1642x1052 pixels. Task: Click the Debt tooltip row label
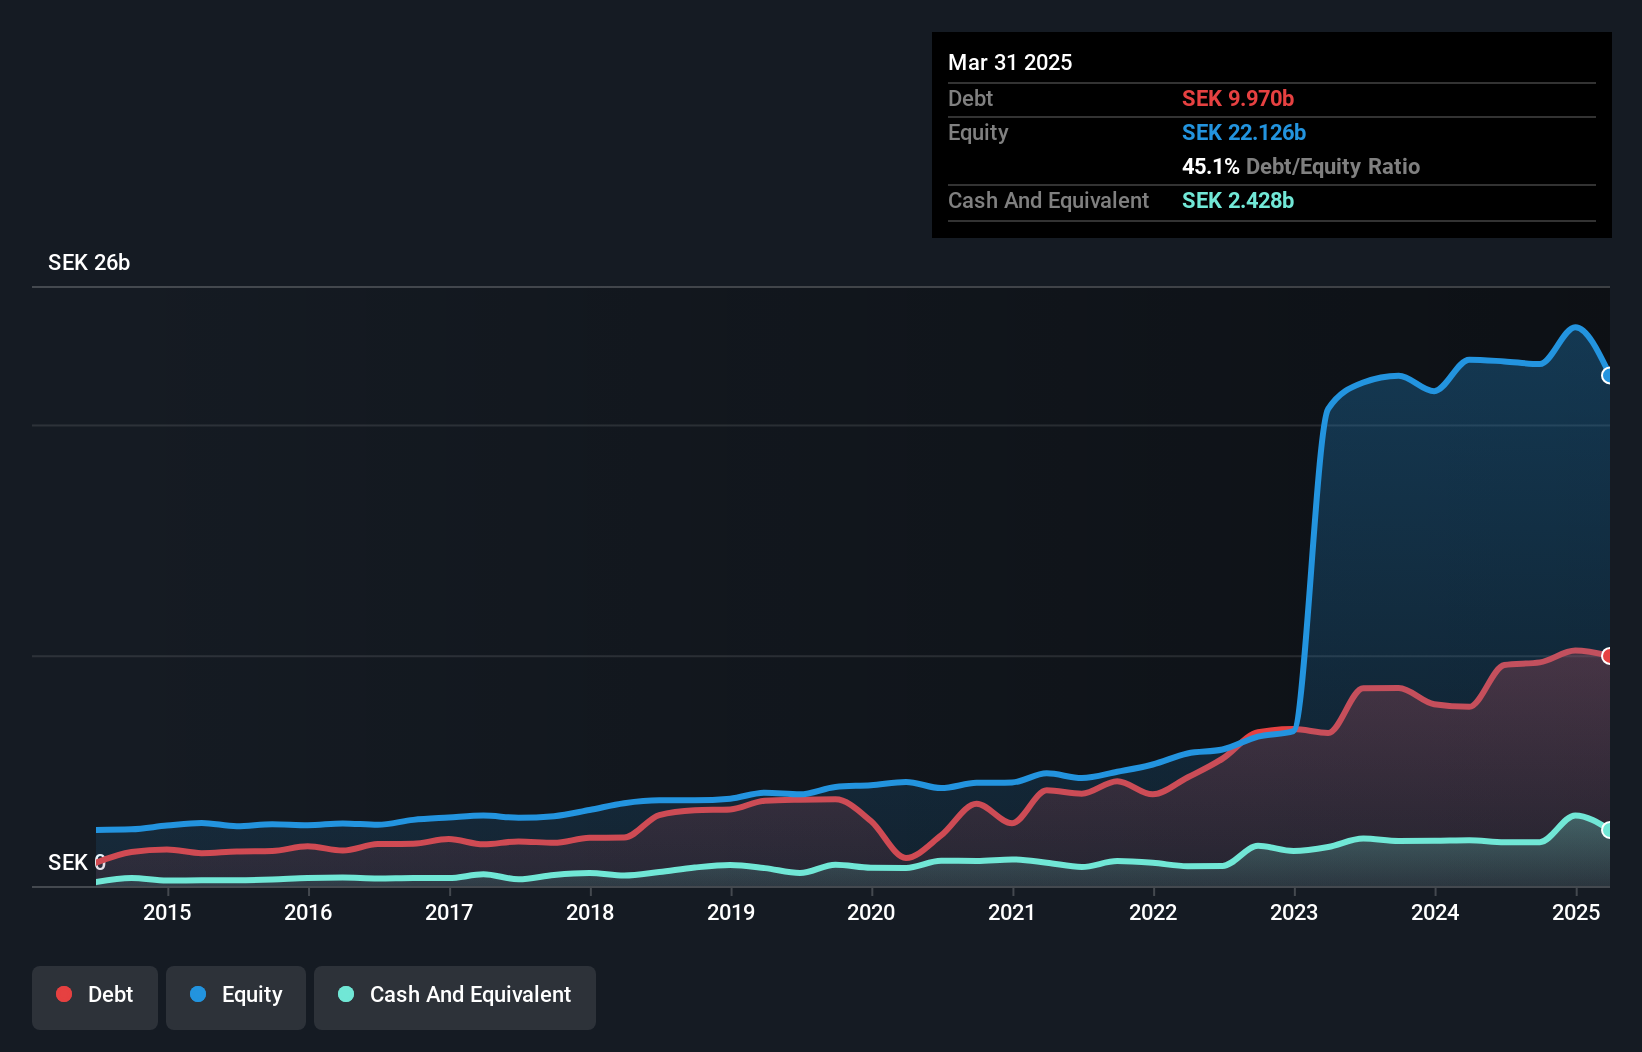click(x=970, y=98)
